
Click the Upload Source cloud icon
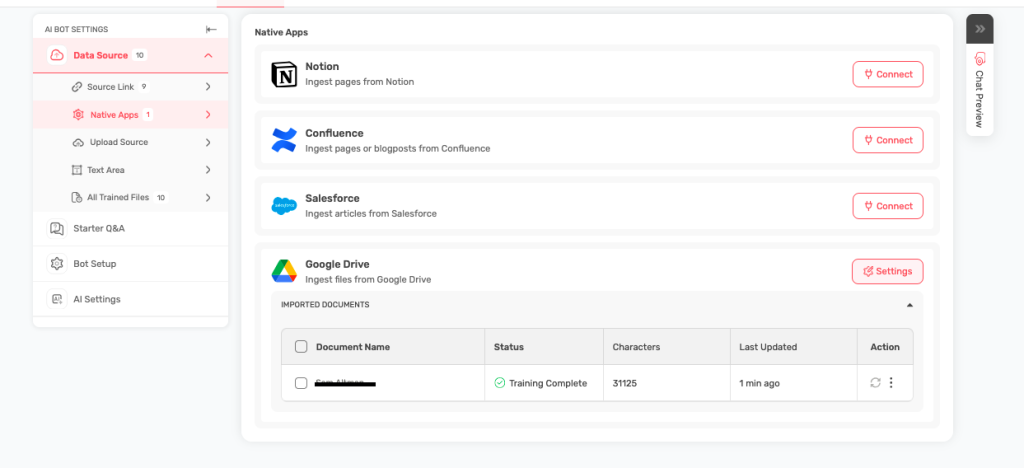coord(78,142)
